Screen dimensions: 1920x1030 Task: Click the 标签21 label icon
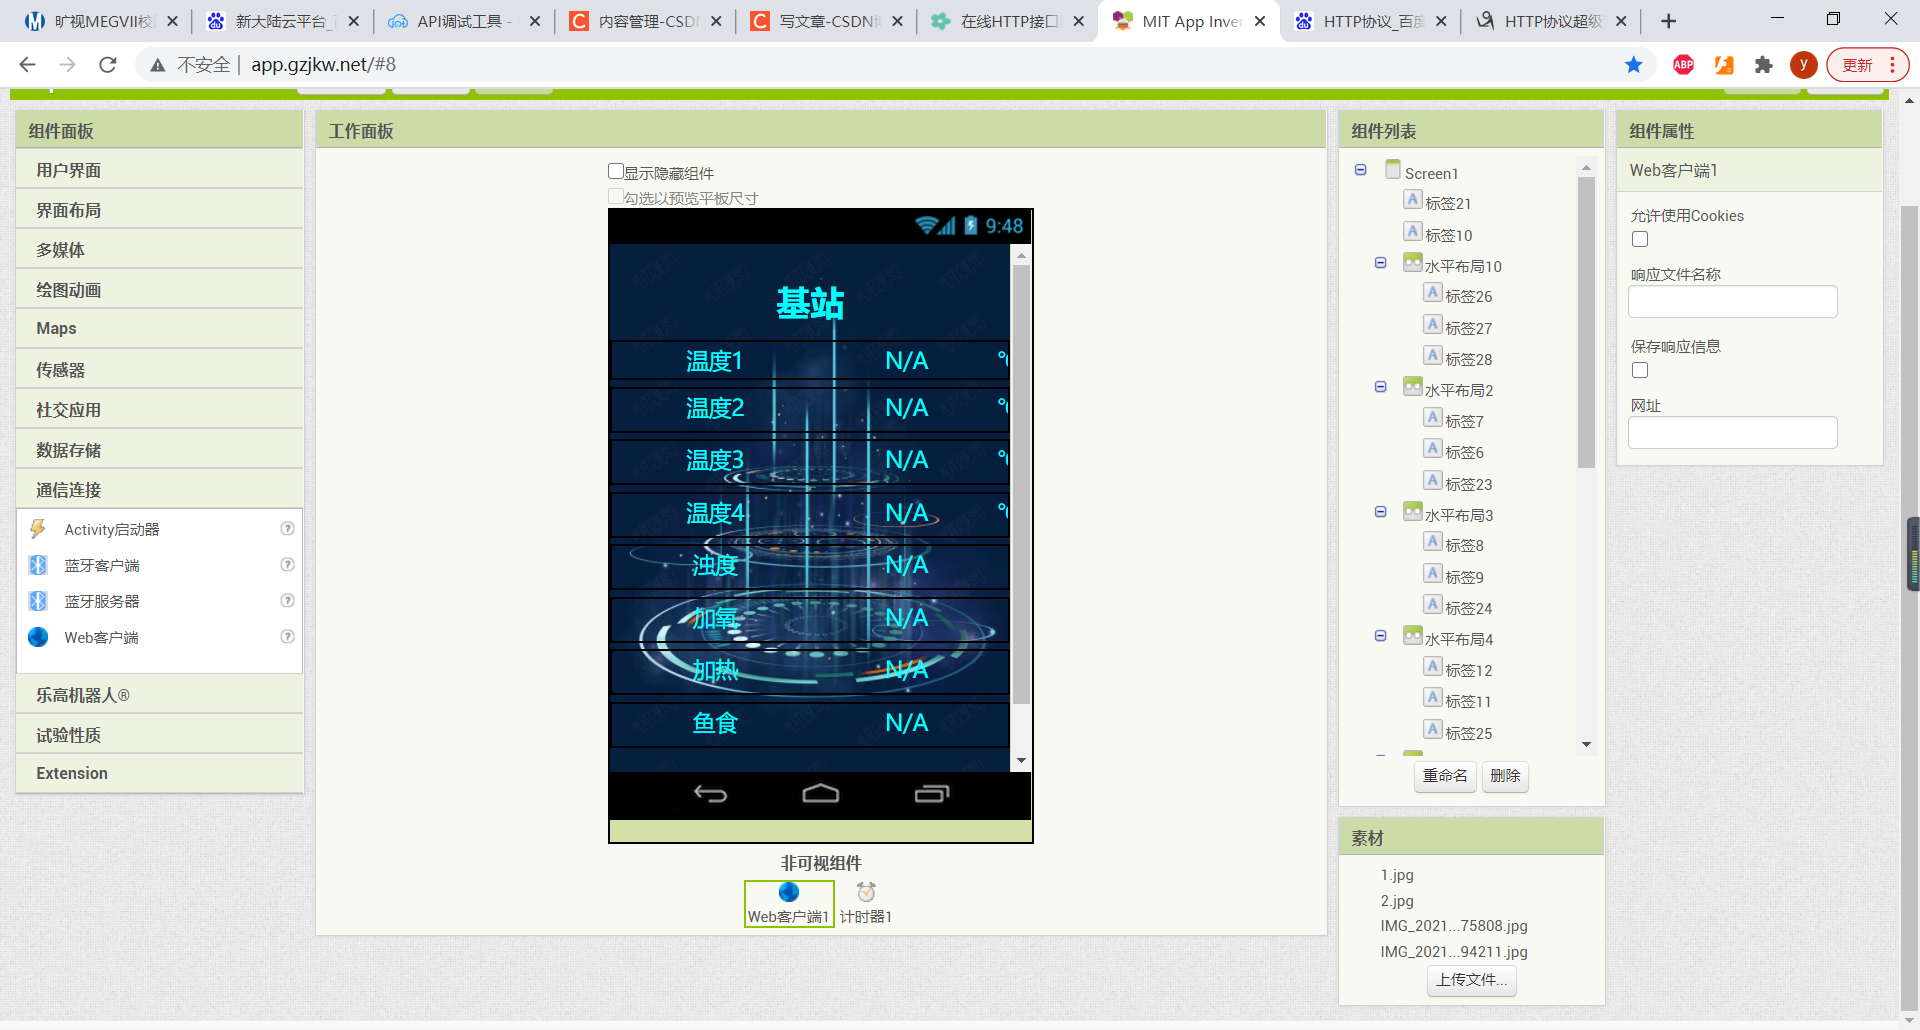[x=1413, y=200]
